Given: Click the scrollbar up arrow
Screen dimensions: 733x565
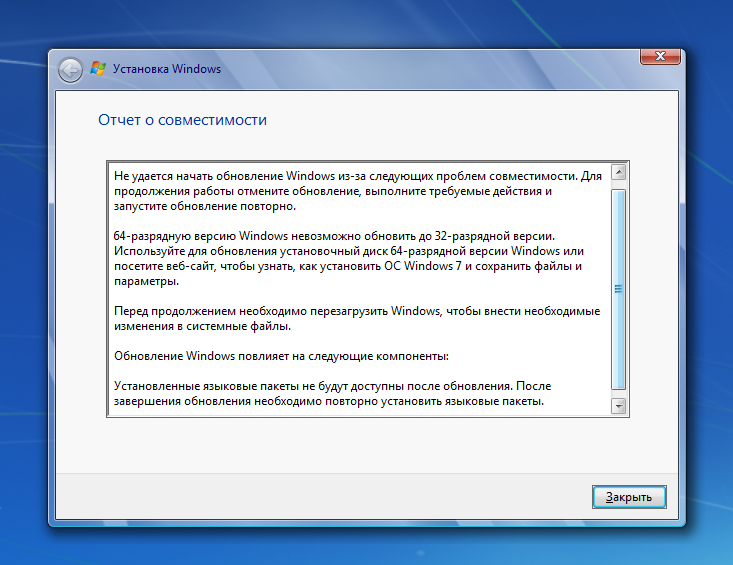Looking at the screenshot, I should point(618,172).
